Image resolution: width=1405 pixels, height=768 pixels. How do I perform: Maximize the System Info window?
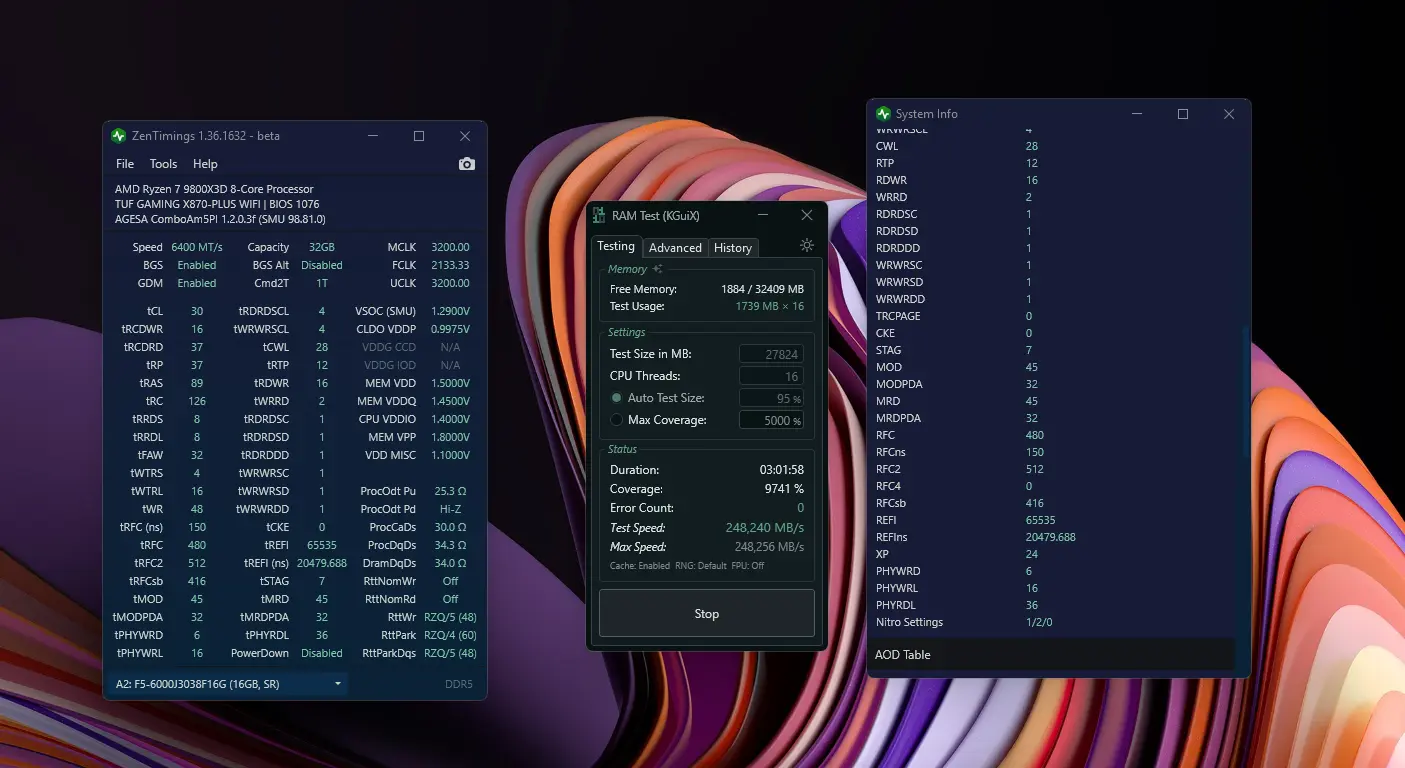pyautogui.click(x=1183, y=114)
